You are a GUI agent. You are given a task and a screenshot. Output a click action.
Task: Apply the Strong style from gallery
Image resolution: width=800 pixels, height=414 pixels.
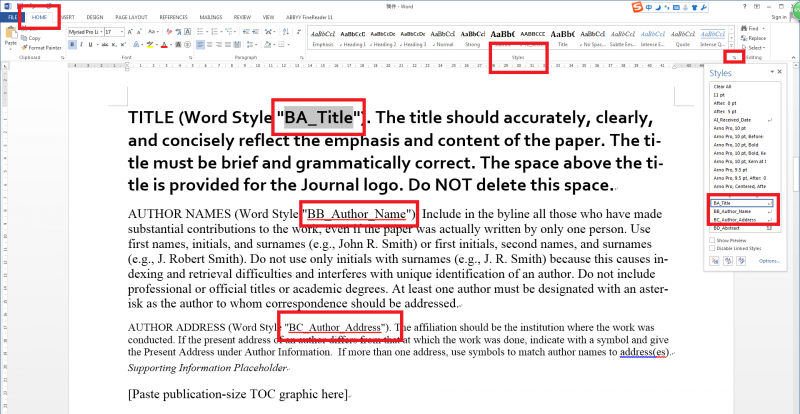click(x=472, y=39)
